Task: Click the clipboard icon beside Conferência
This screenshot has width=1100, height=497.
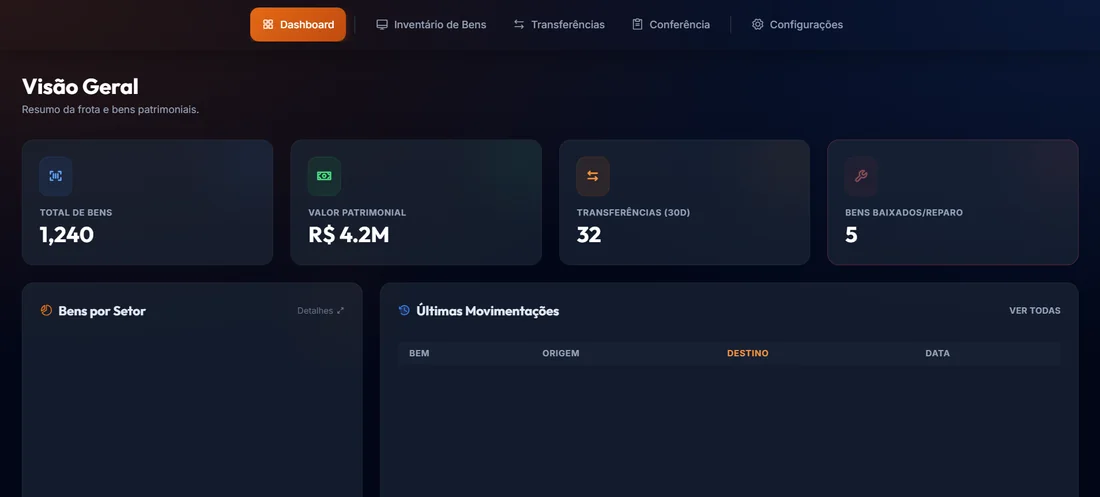Action: point(637,25)
